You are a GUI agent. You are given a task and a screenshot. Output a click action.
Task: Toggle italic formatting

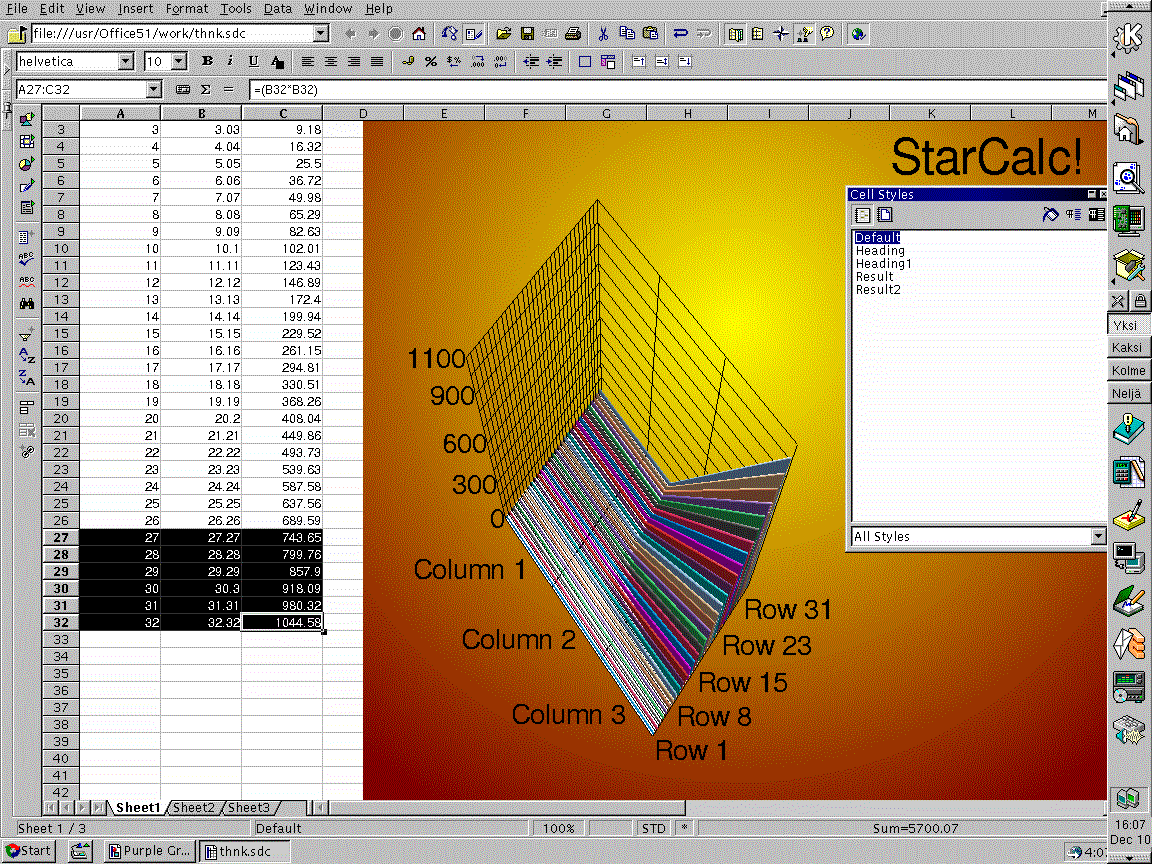(x=230, y=62)
